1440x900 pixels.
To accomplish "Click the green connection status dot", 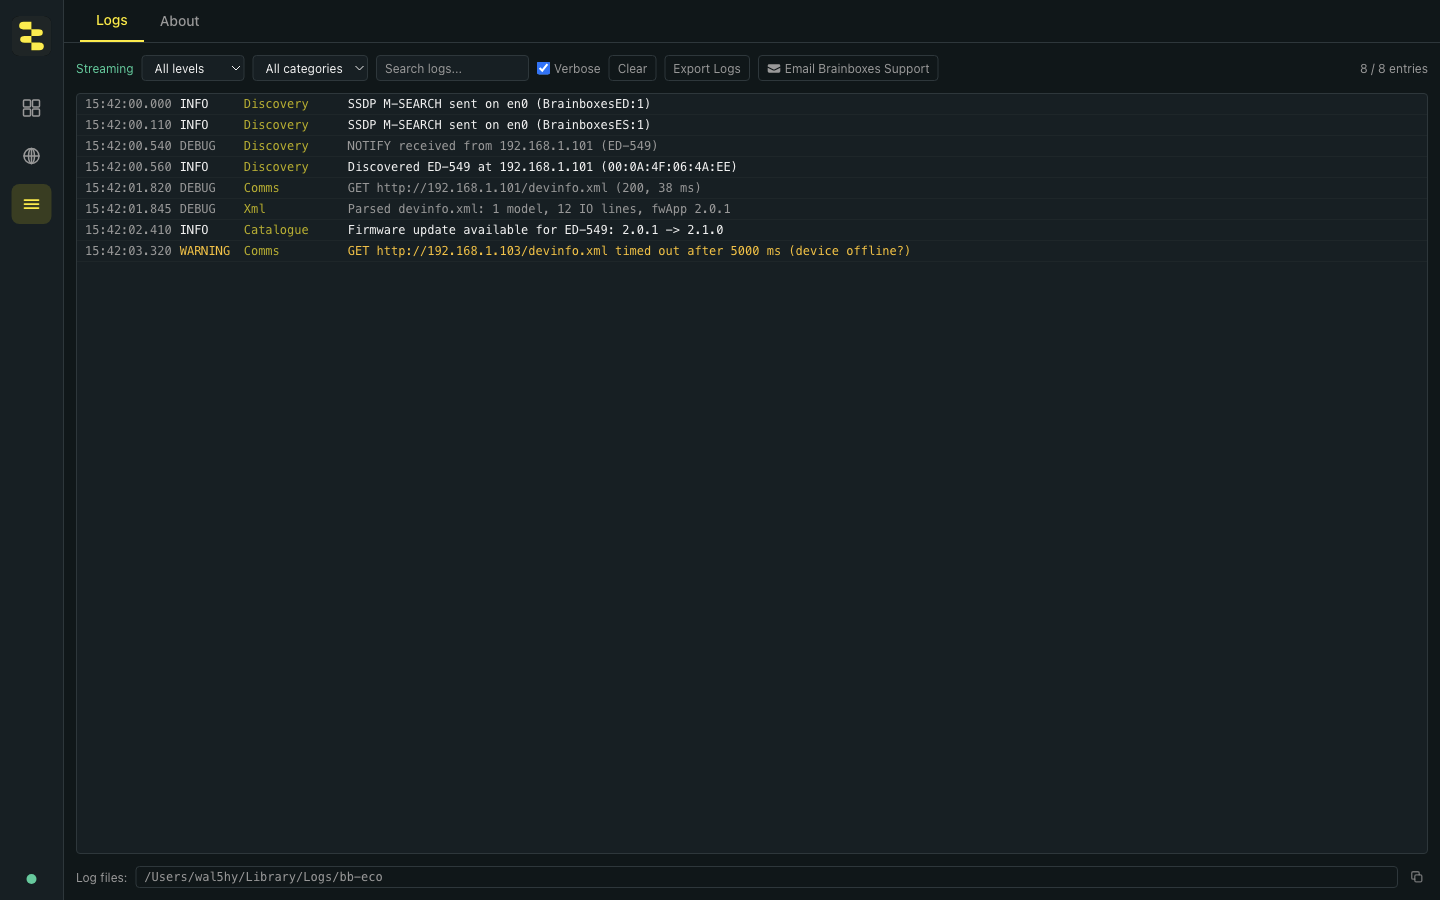I will tap(31, 879).
